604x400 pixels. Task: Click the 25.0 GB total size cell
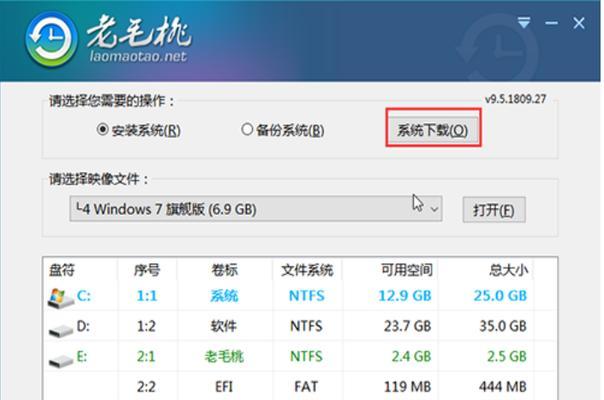click(500, 296)
